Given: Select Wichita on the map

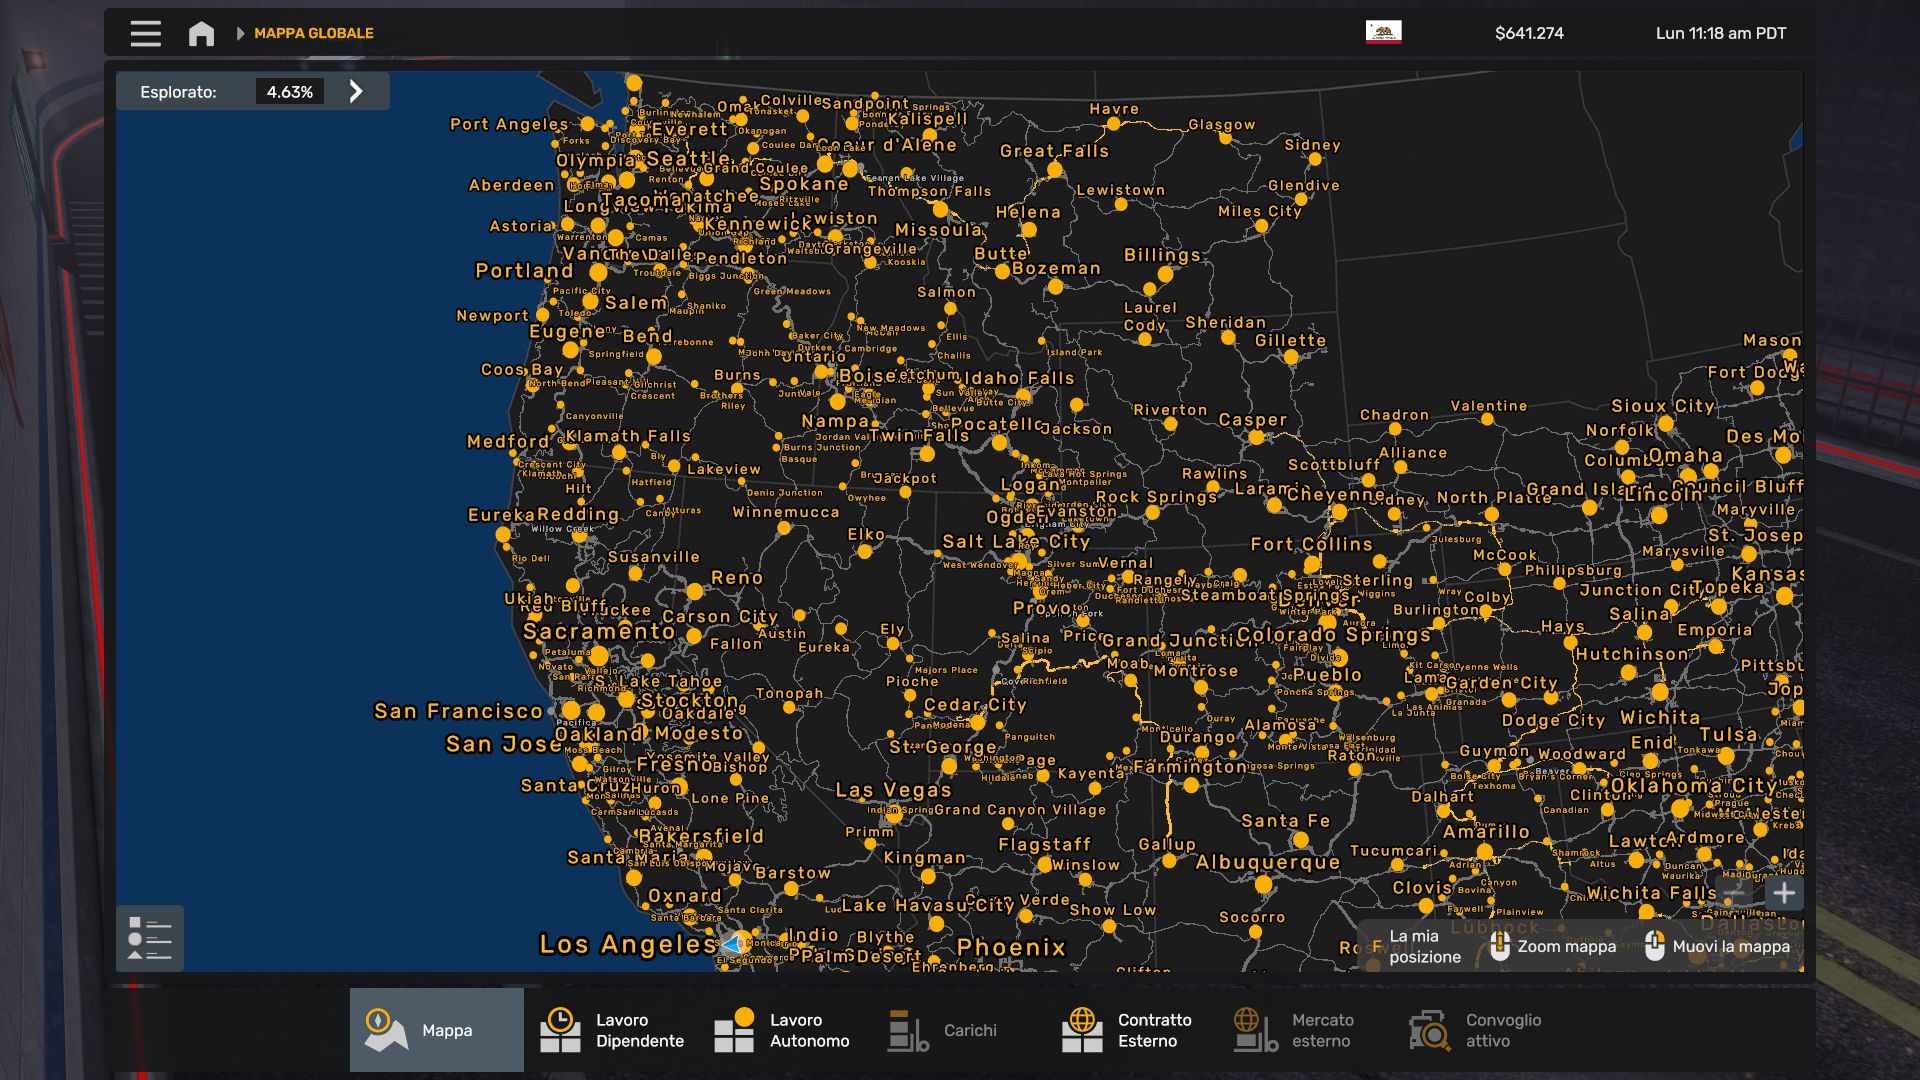Looking at the screenshot, I should coord(1660,718).
